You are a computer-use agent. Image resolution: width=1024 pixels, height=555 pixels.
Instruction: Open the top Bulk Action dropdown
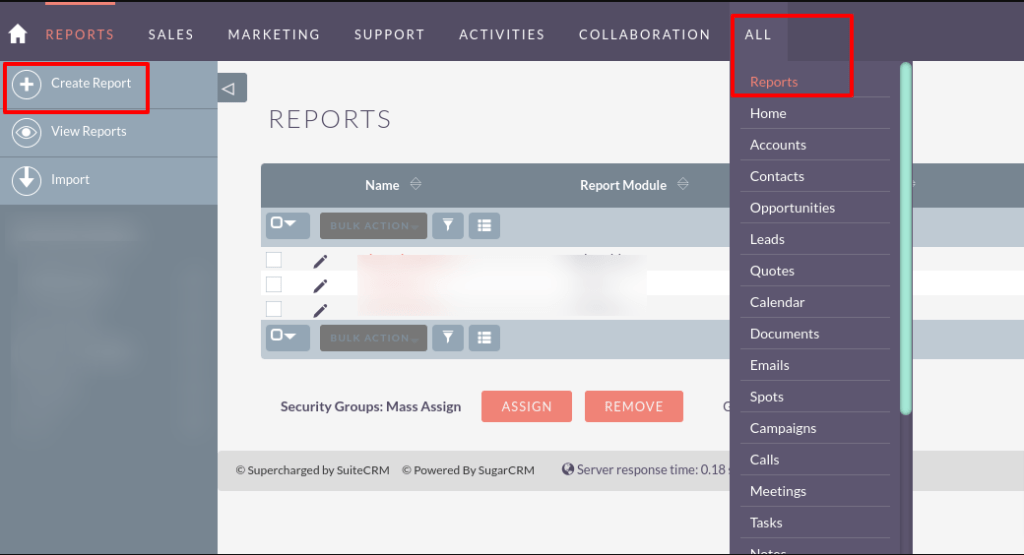(374, 225)
